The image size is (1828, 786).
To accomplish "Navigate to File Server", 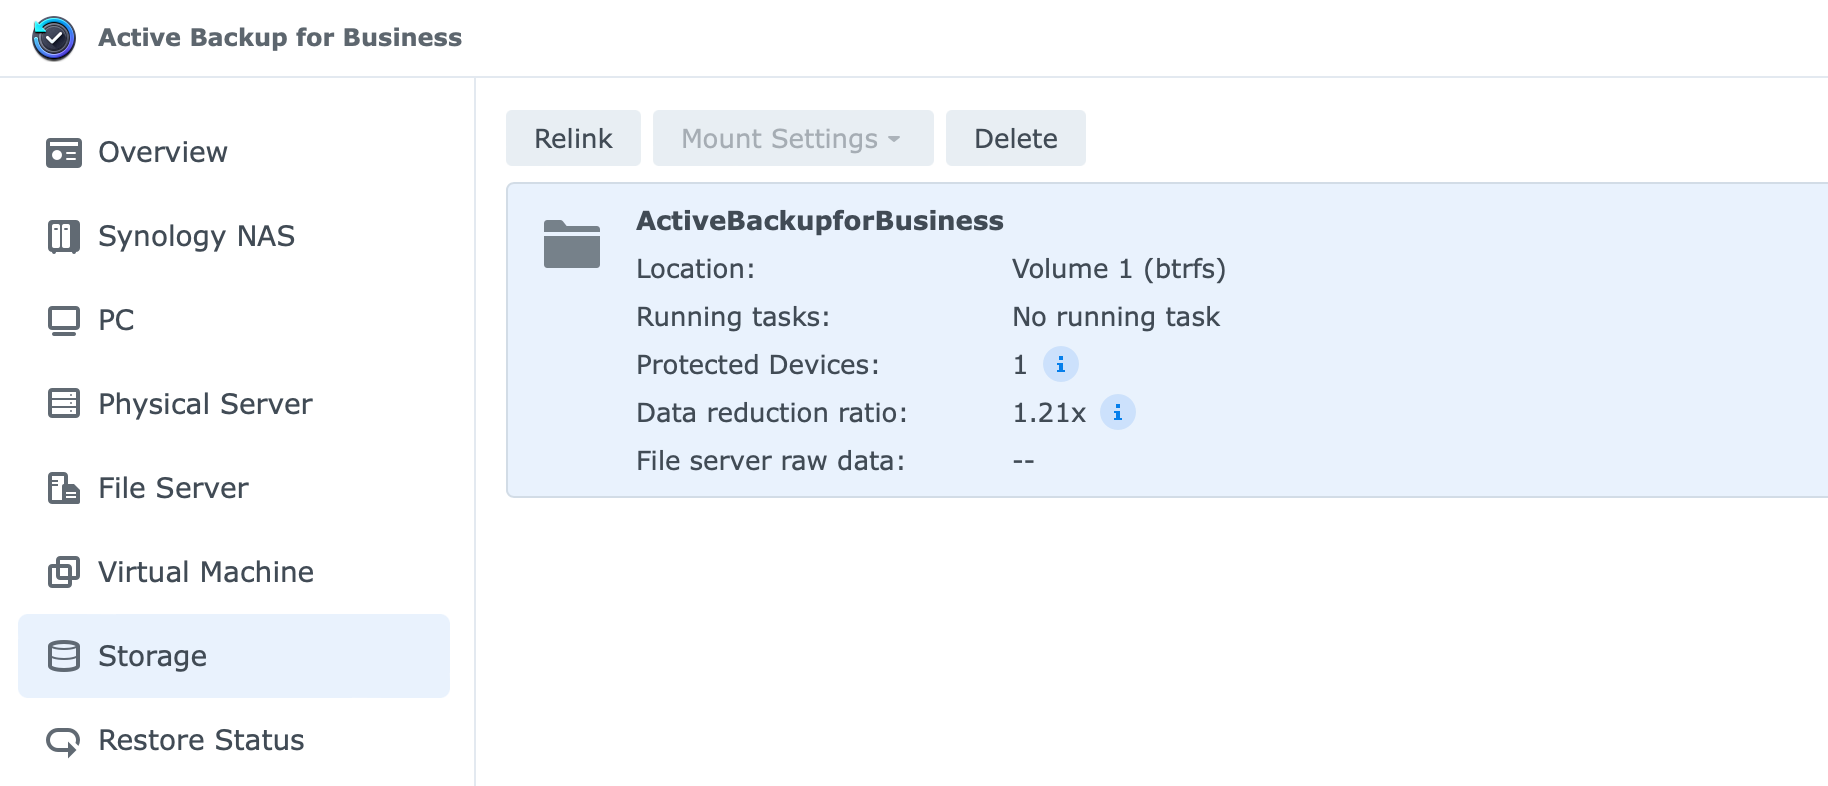I will pos(234,488).
